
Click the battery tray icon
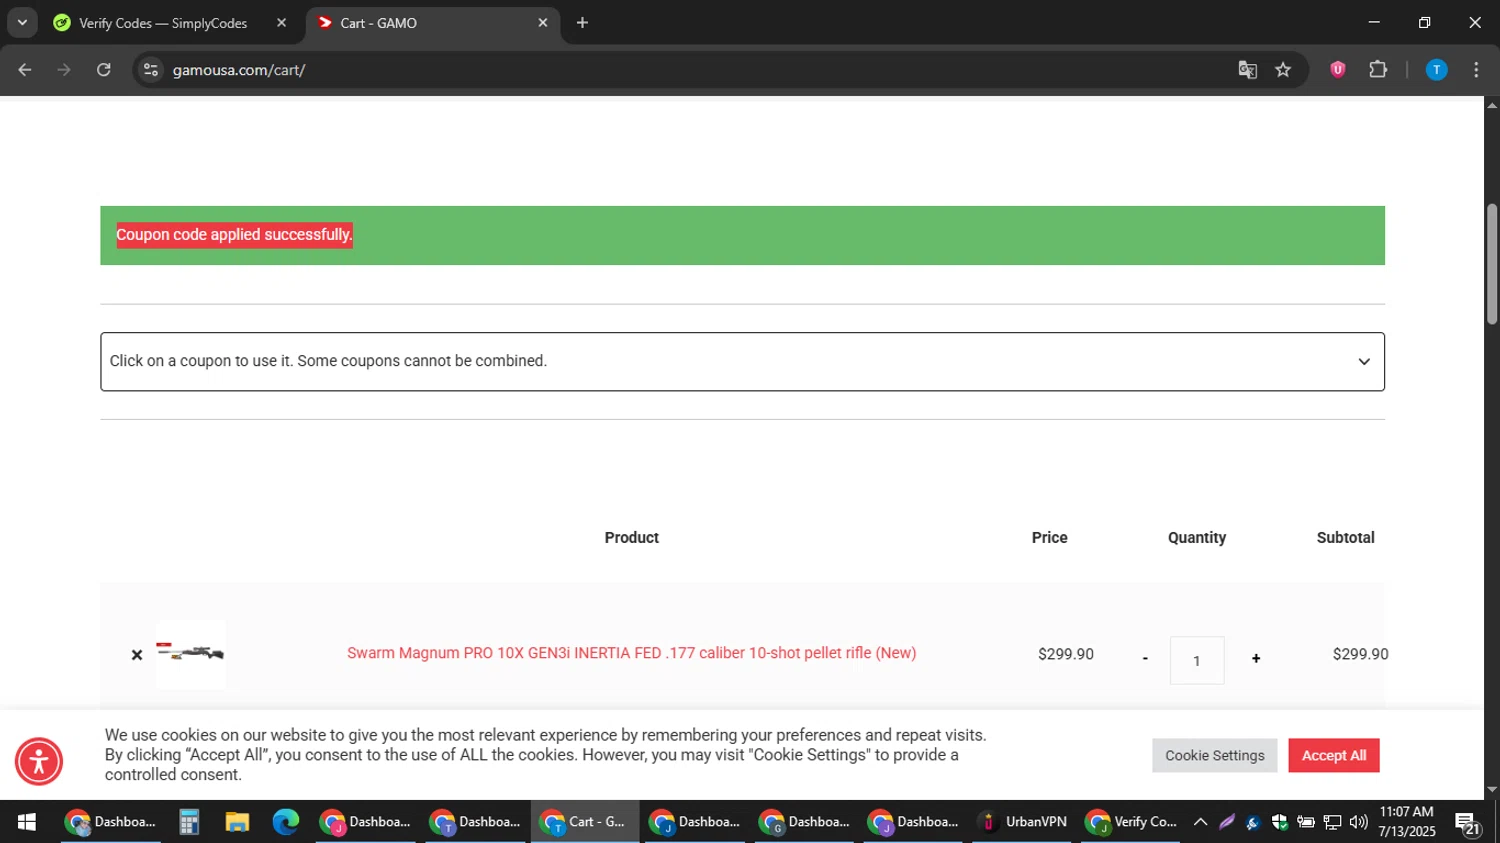click(x=1305, y=822)
